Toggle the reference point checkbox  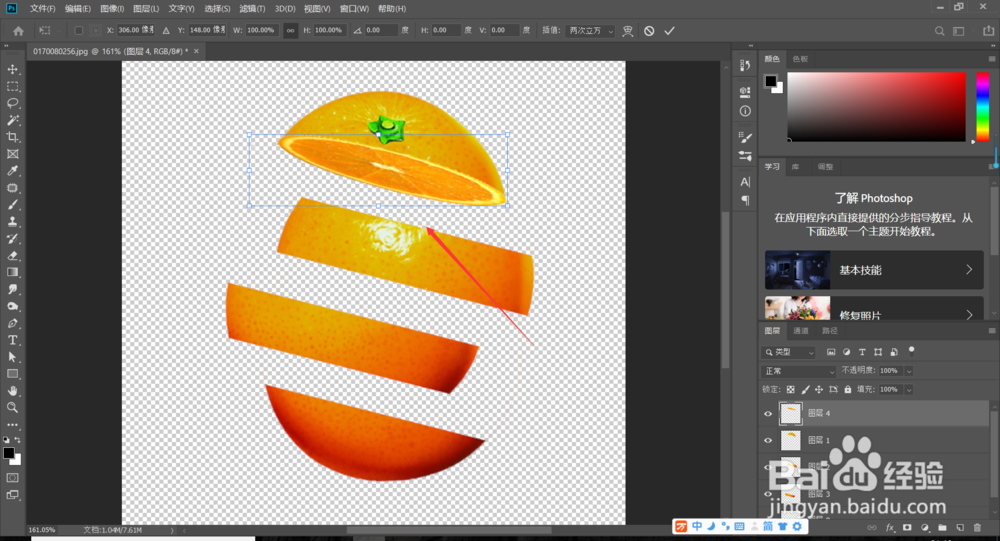[x=78, y=31]
